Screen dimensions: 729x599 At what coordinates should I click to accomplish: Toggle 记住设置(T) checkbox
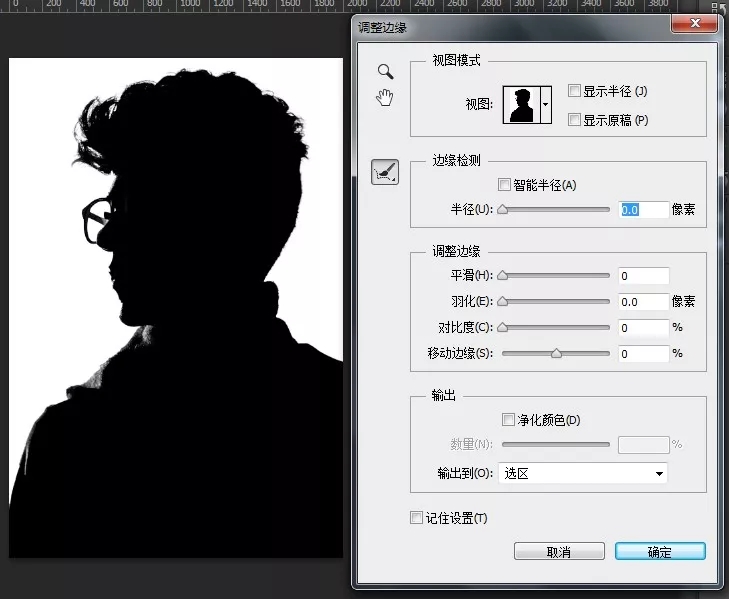pyautogui.click(x=416, y=518)
